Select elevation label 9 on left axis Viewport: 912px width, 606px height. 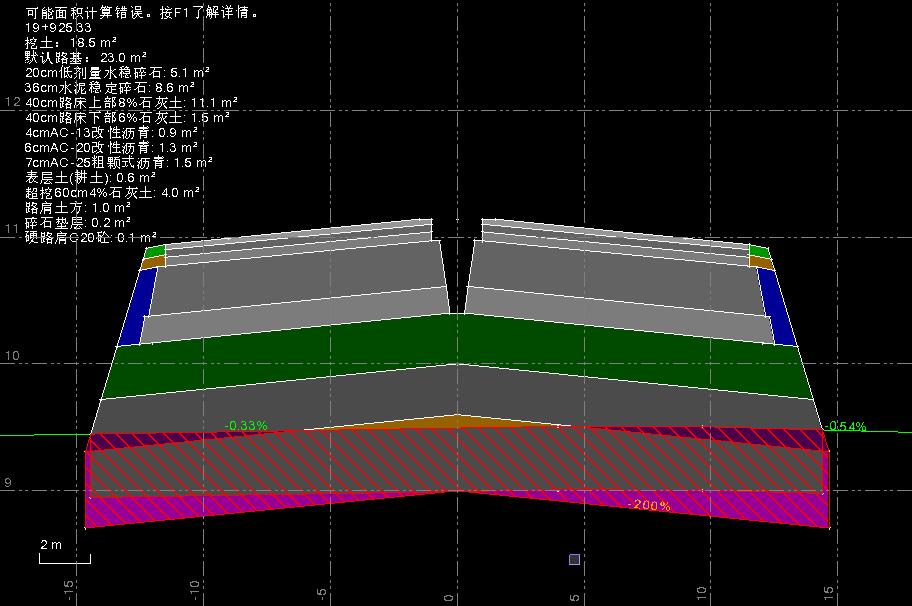[x=8, y=482]
